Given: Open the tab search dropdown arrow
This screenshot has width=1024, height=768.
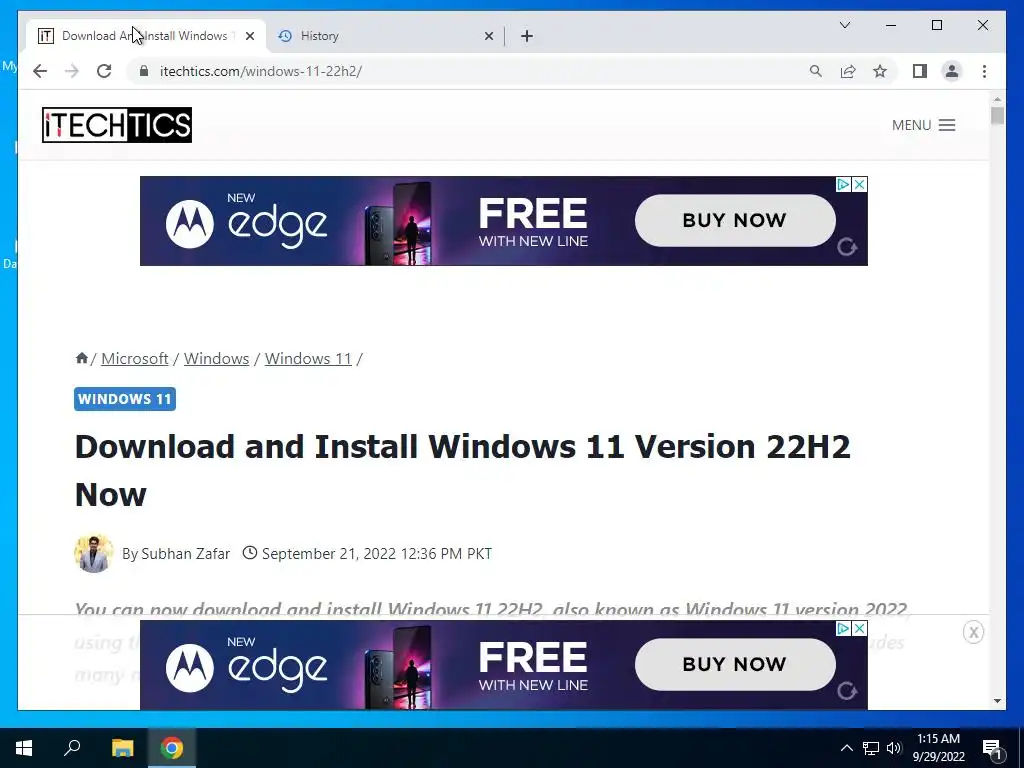Looking at the screenshot, I should (845, 25).
